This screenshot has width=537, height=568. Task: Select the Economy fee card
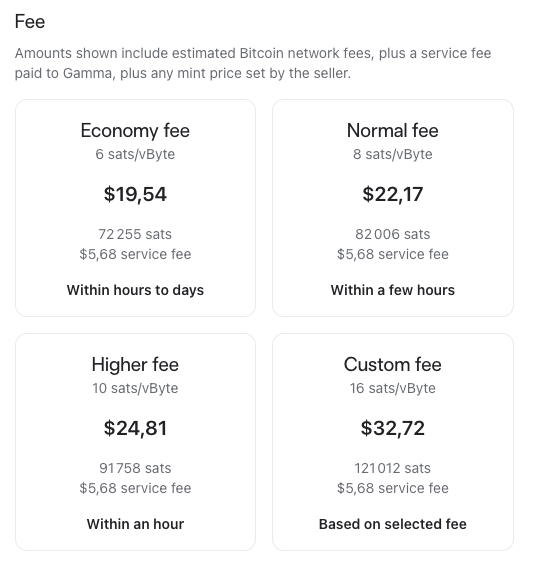pyautogui.click(x=135, y=208)
